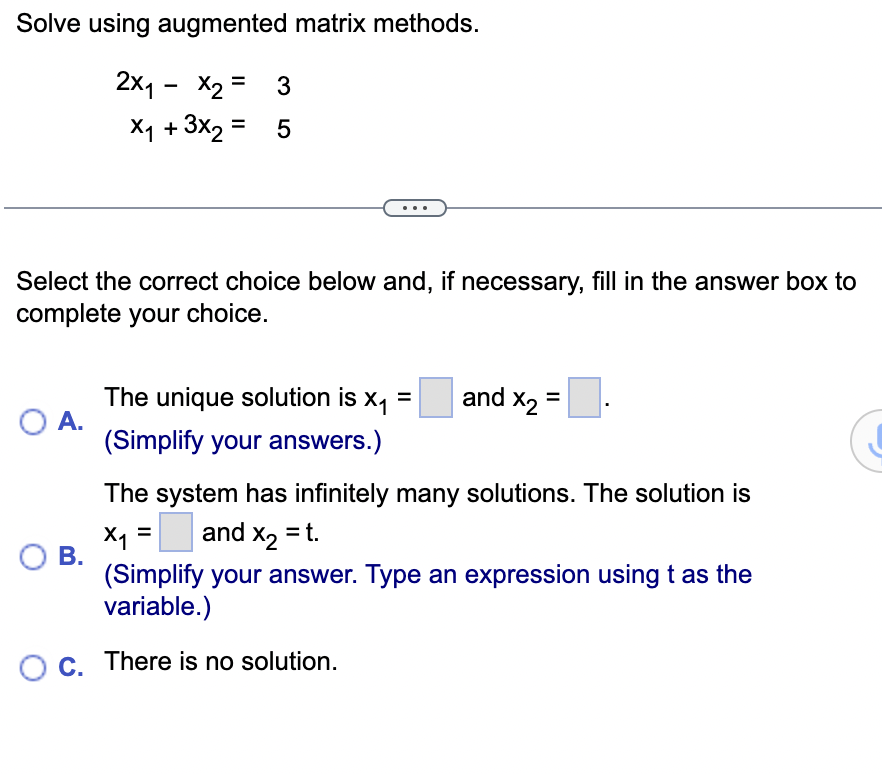Viewport: 882px width, 774px height.
Task: Click the x1 answer box in choice B
Action: [x=175, y=532]
